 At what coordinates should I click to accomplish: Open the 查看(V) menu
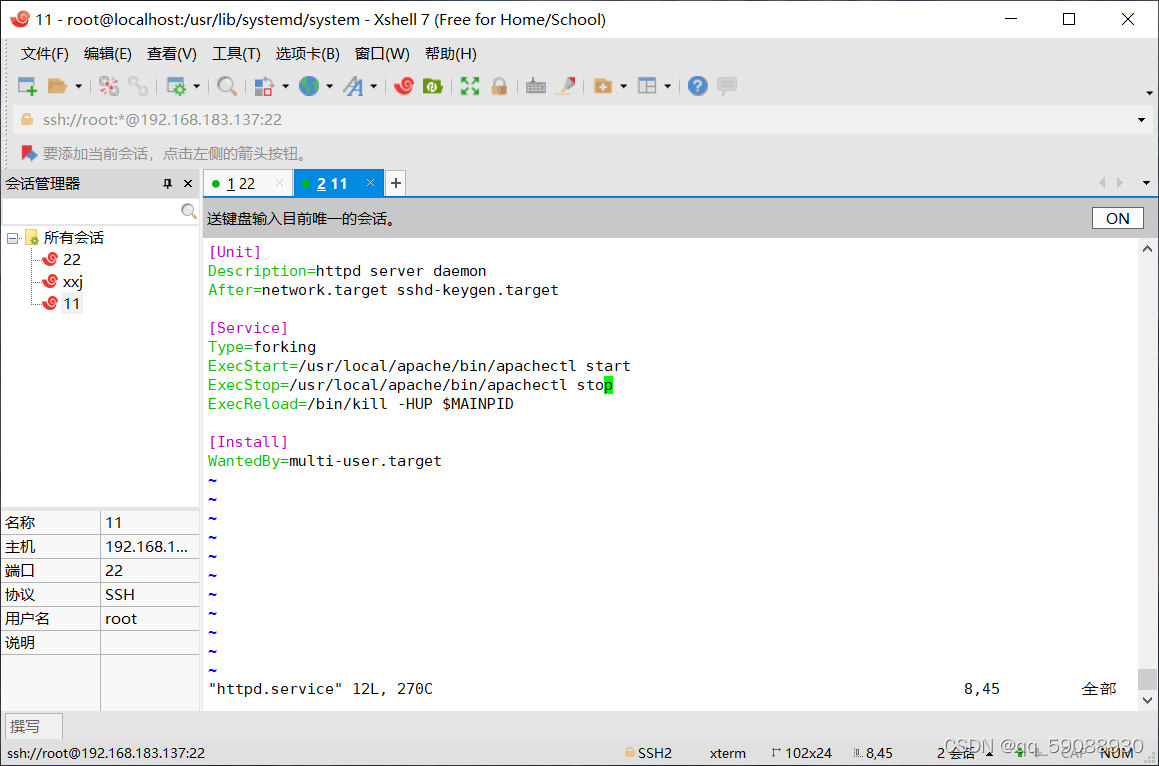coord(171,54)
